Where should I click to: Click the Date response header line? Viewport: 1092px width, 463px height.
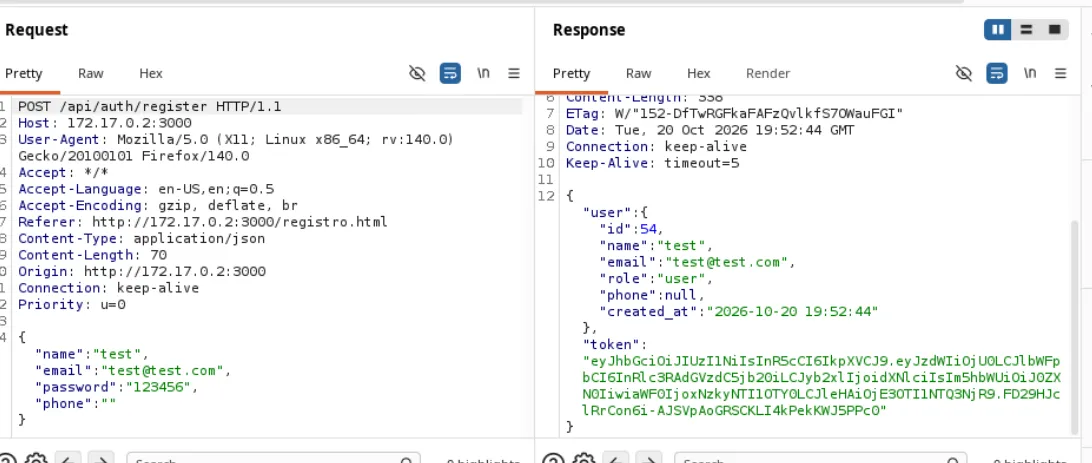710,130
